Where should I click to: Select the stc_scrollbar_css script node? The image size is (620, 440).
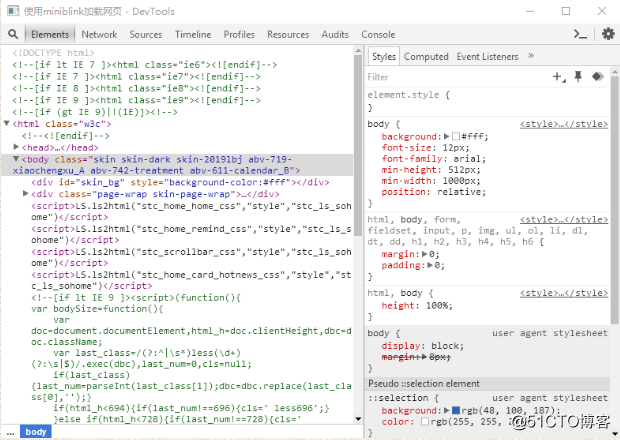(191, 257)
